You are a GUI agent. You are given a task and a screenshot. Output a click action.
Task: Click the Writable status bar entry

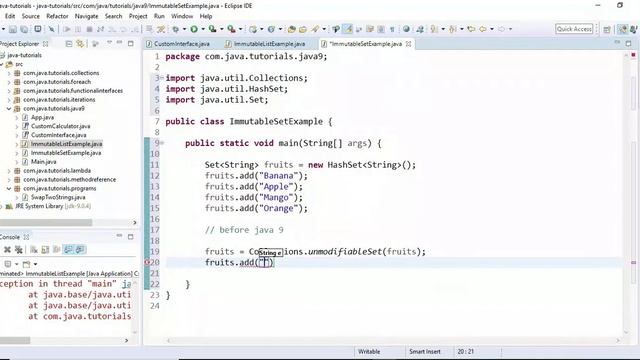pyautogui.click(x=369, y=351)
